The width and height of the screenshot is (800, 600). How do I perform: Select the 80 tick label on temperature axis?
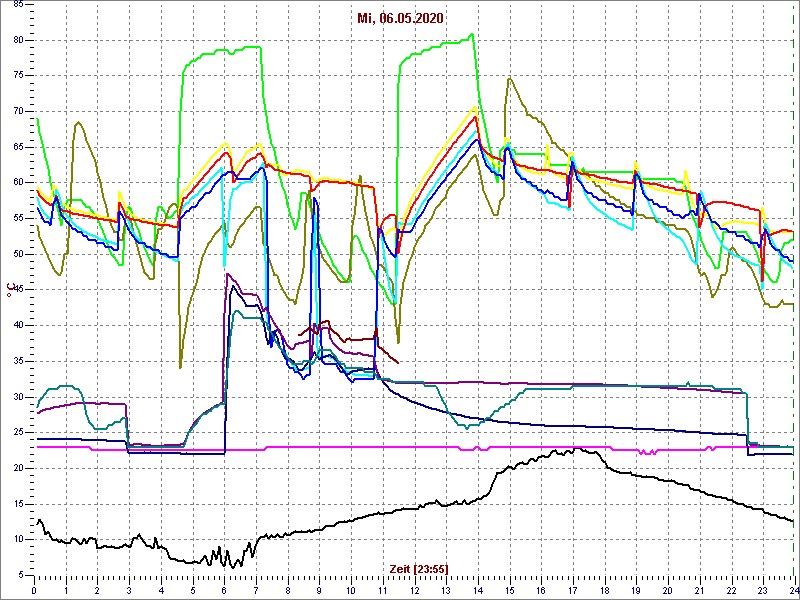click(x=17, y=40)
